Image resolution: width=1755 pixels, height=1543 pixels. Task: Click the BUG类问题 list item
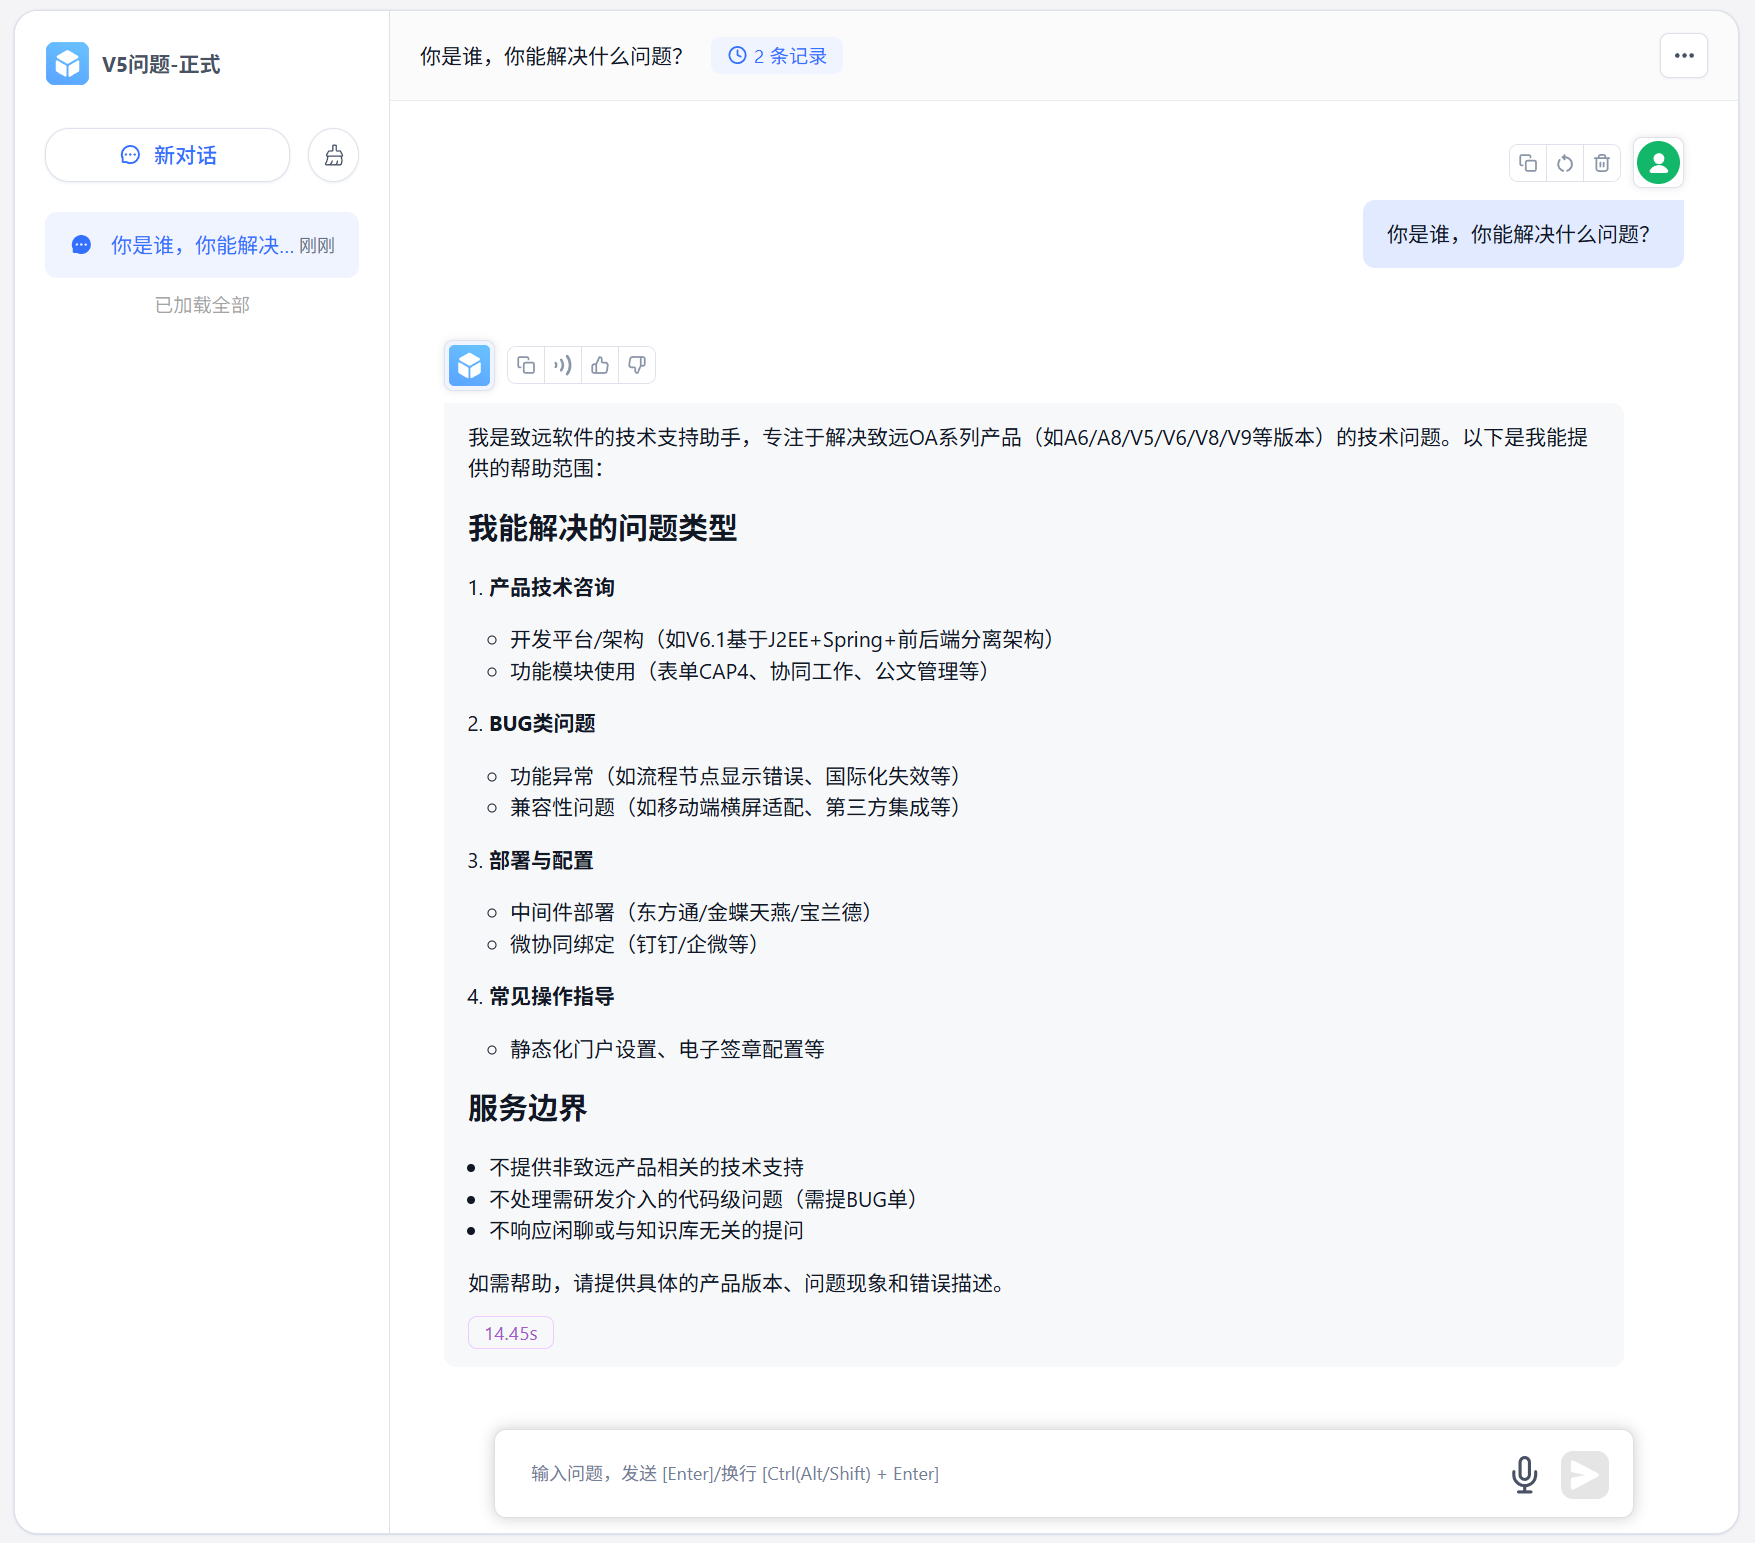pos(543,723)
